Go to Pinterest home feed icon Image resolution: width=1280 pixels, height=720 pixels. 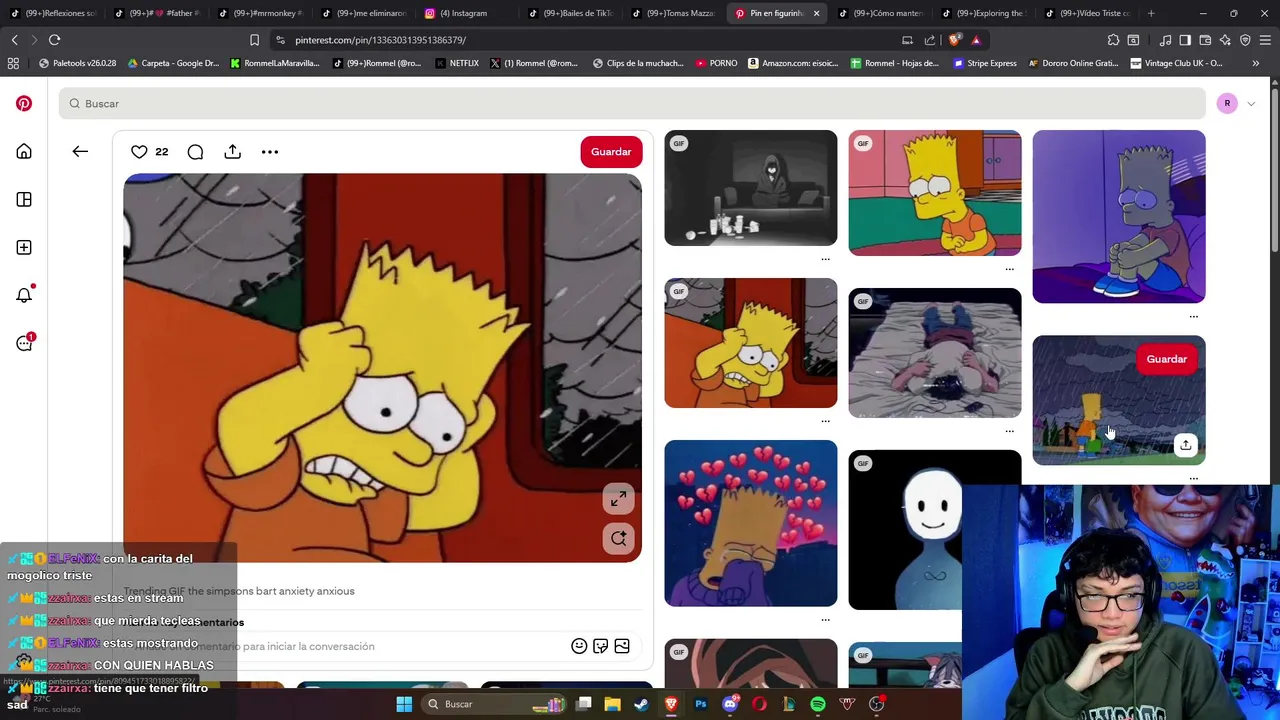click(24, 151)
